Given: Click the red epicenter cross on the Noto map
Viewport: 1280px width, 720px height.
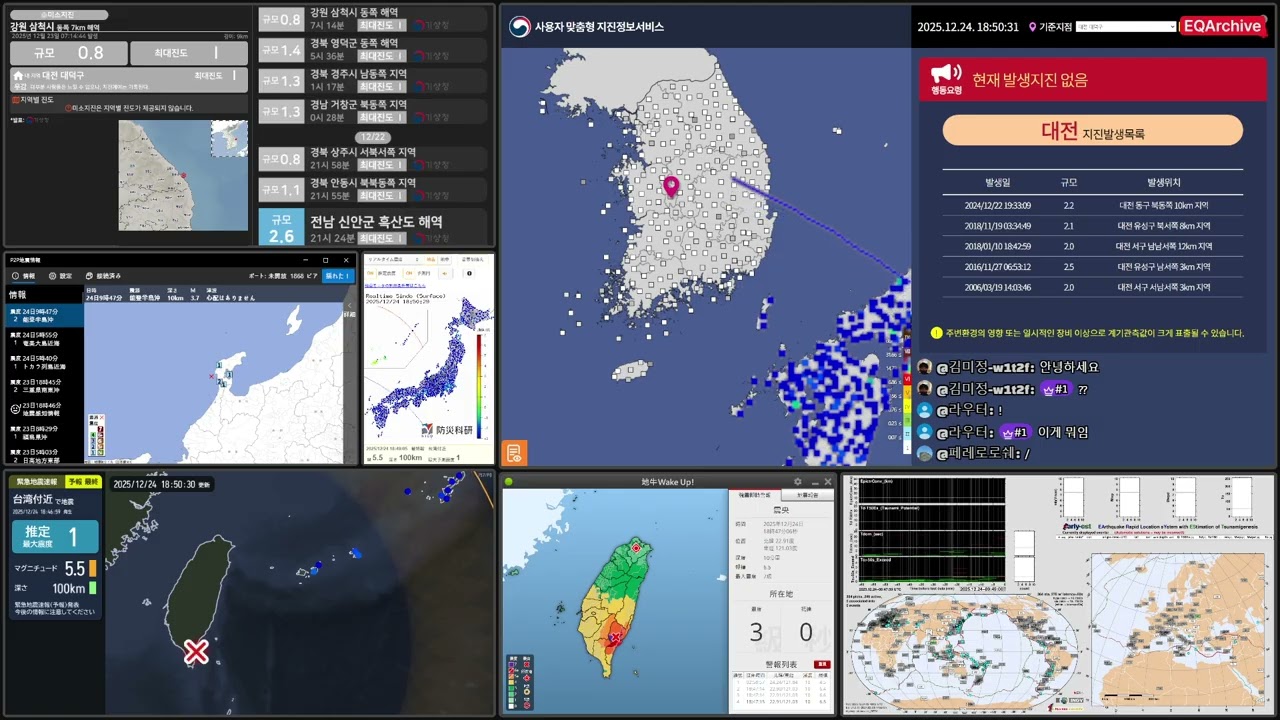Looking at the screenshot, I should tap(211, 377).
